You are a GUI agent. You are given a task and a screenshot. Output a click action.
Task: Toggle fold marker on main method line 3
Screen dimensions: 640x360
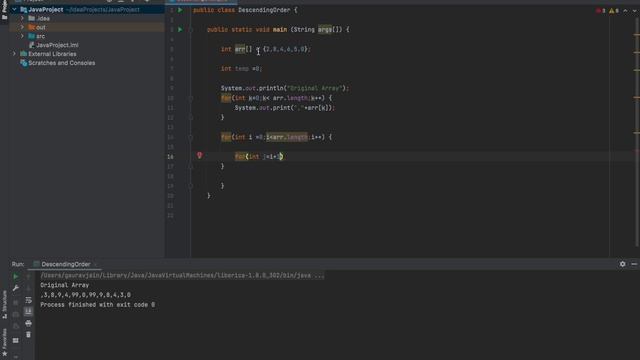point(191,29)
